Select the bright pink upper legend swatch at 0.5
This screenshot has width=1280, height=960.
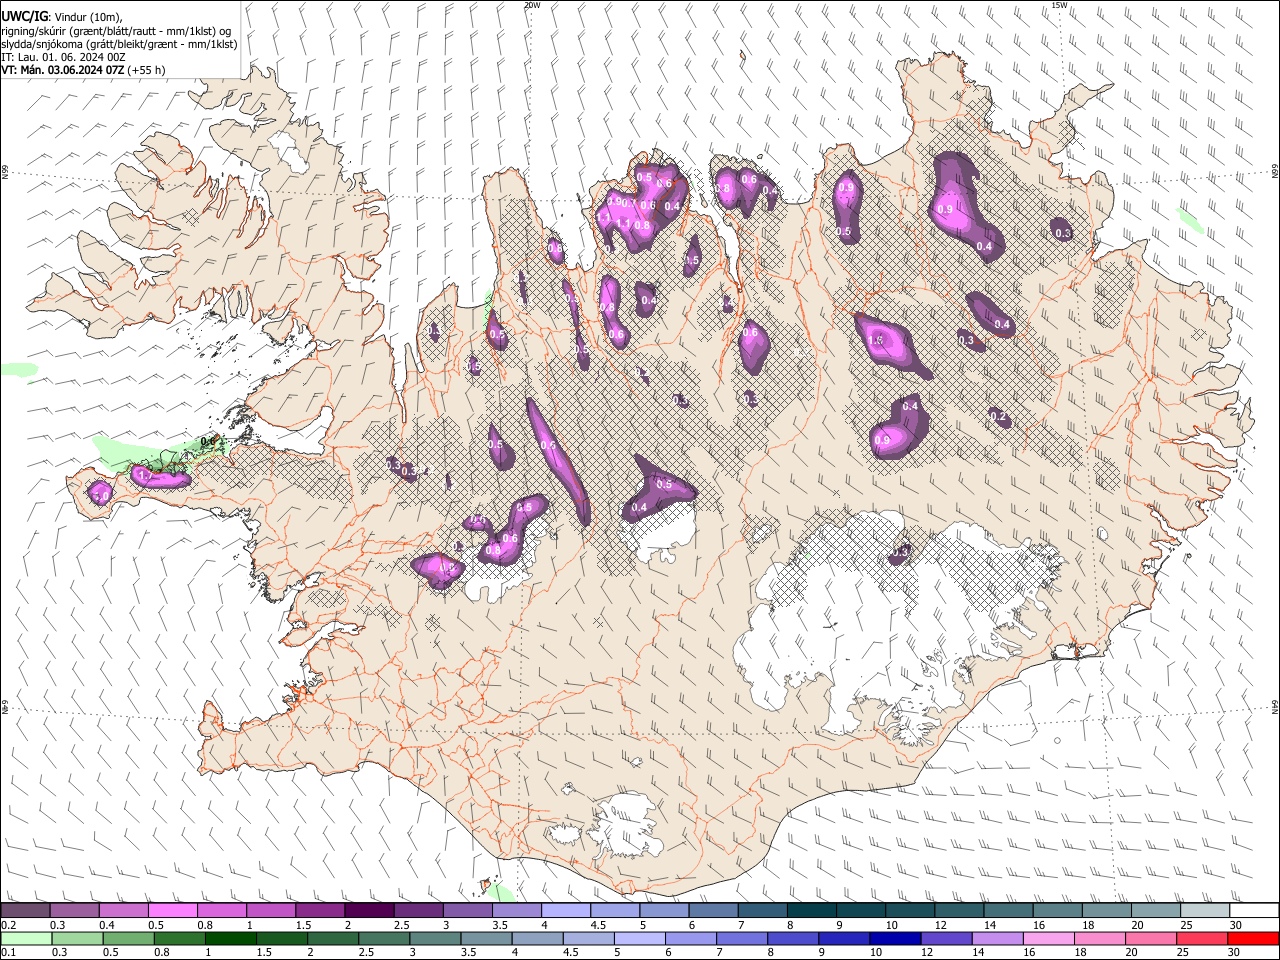172,910
